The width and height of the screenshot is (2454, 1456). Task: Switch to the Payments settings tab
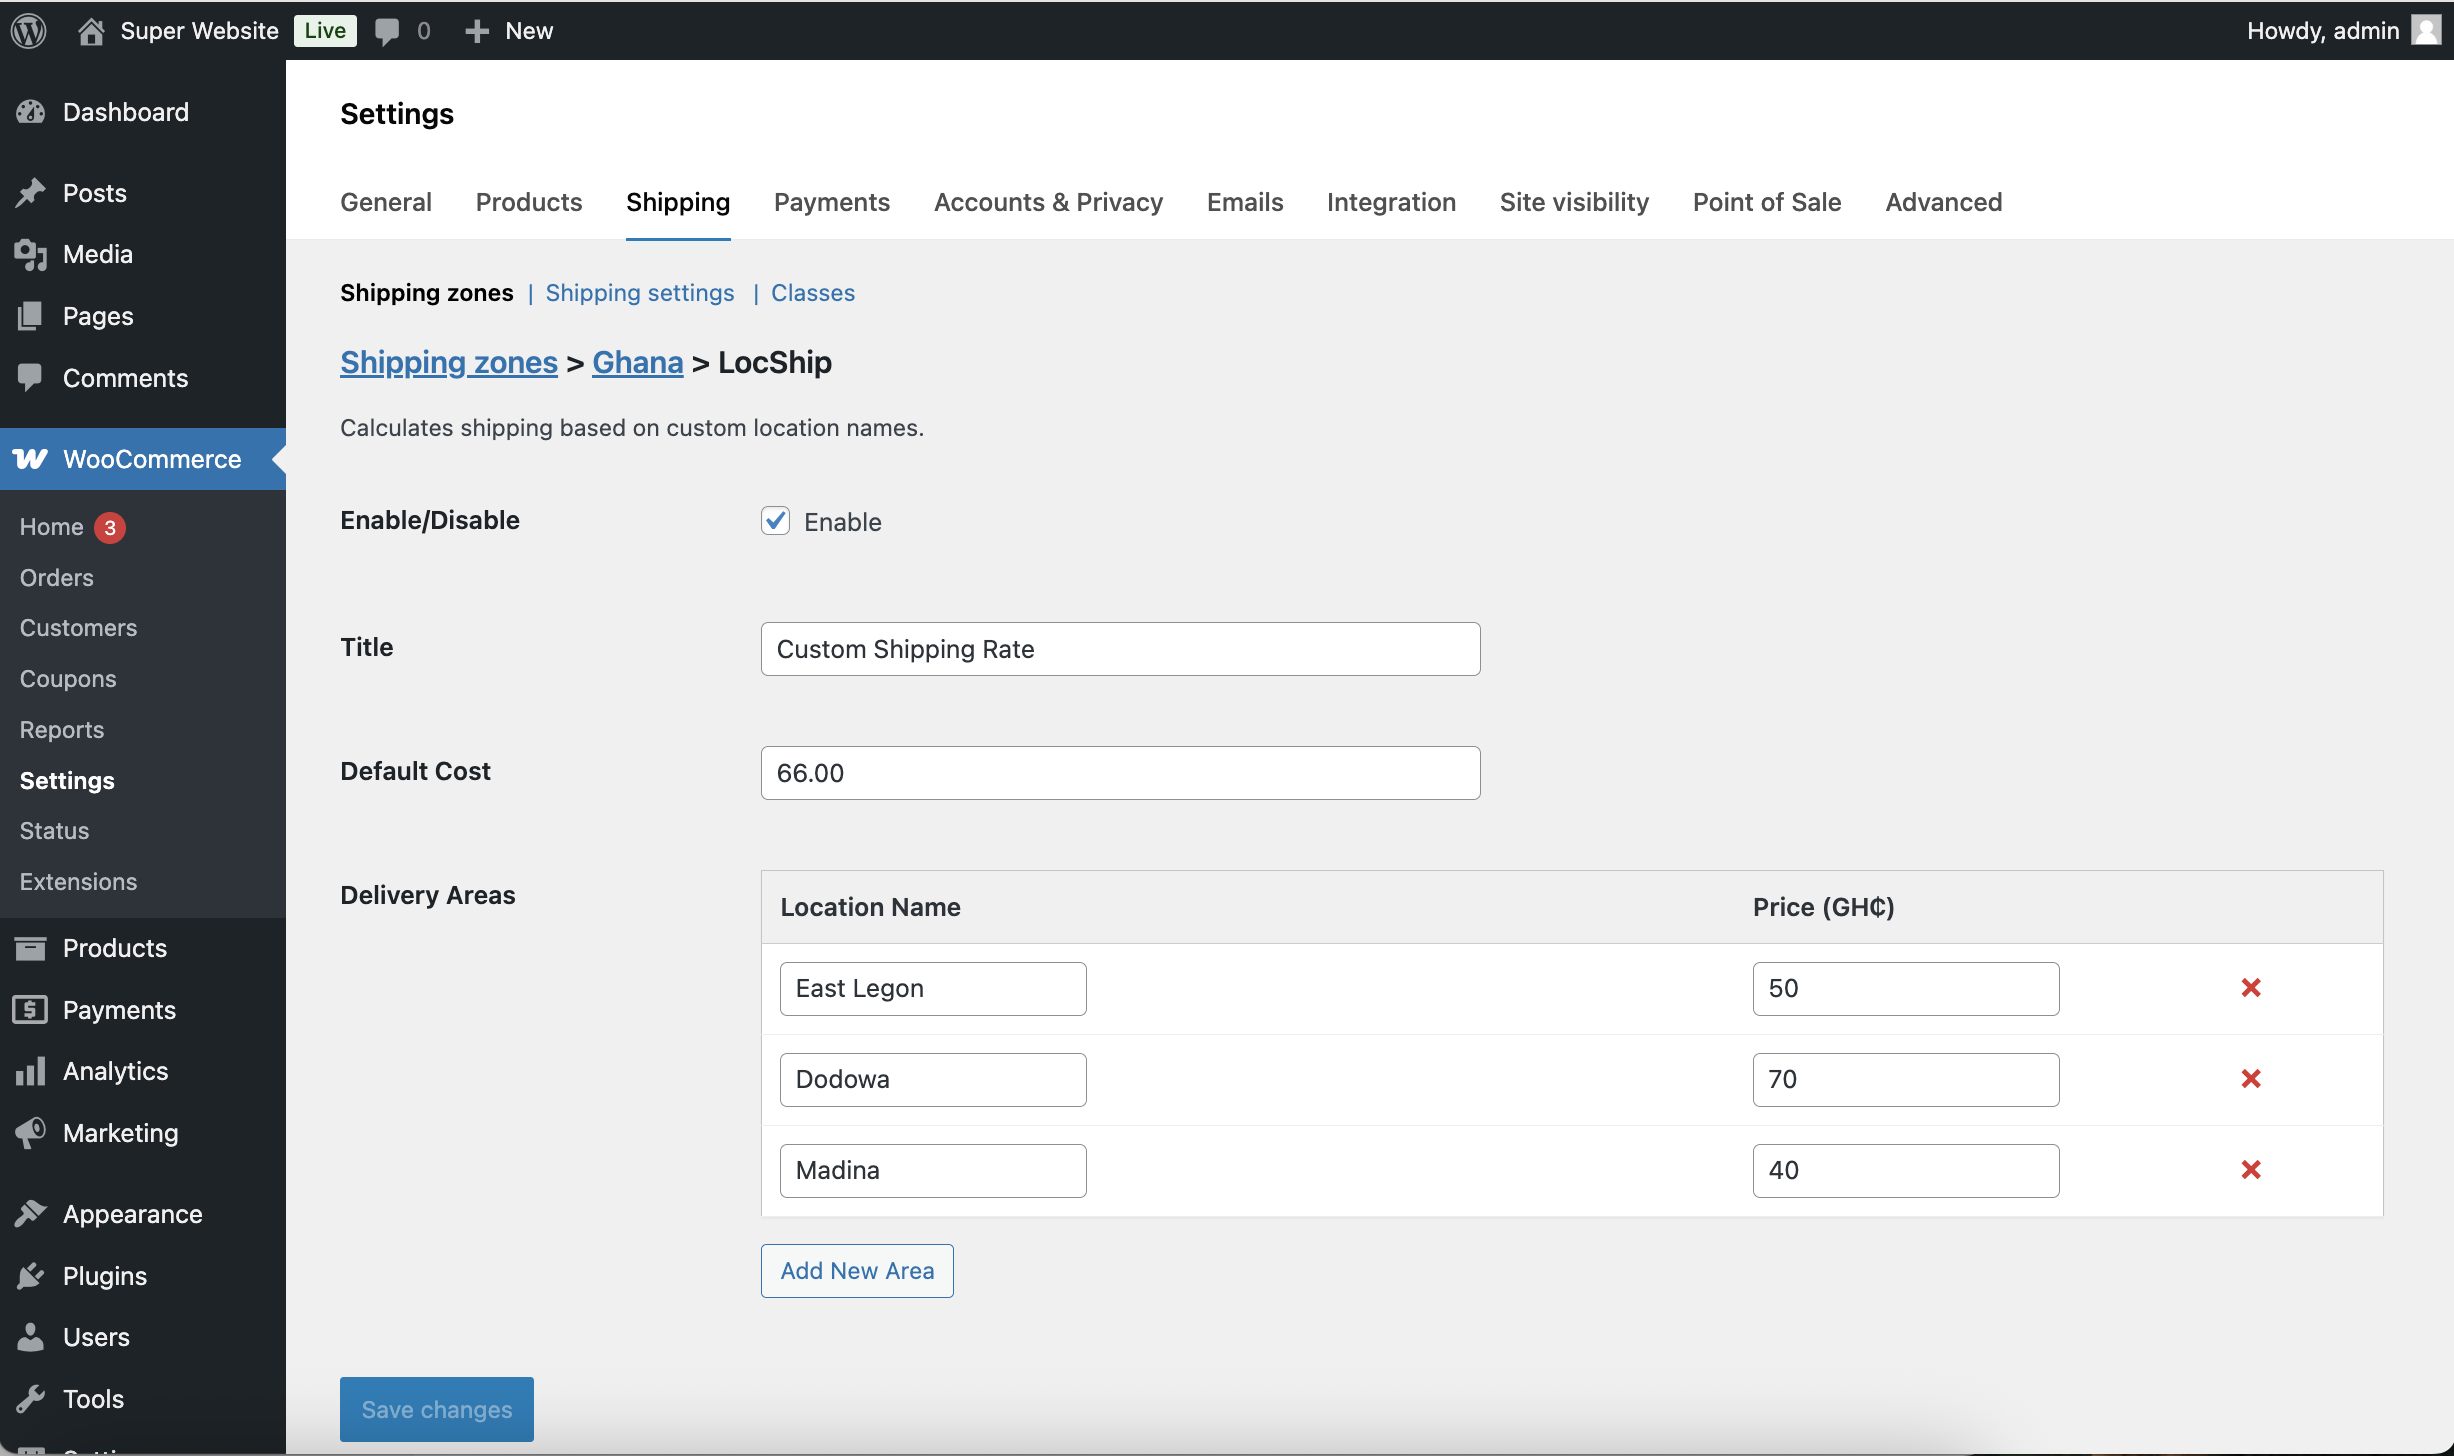tap(831, 202)
